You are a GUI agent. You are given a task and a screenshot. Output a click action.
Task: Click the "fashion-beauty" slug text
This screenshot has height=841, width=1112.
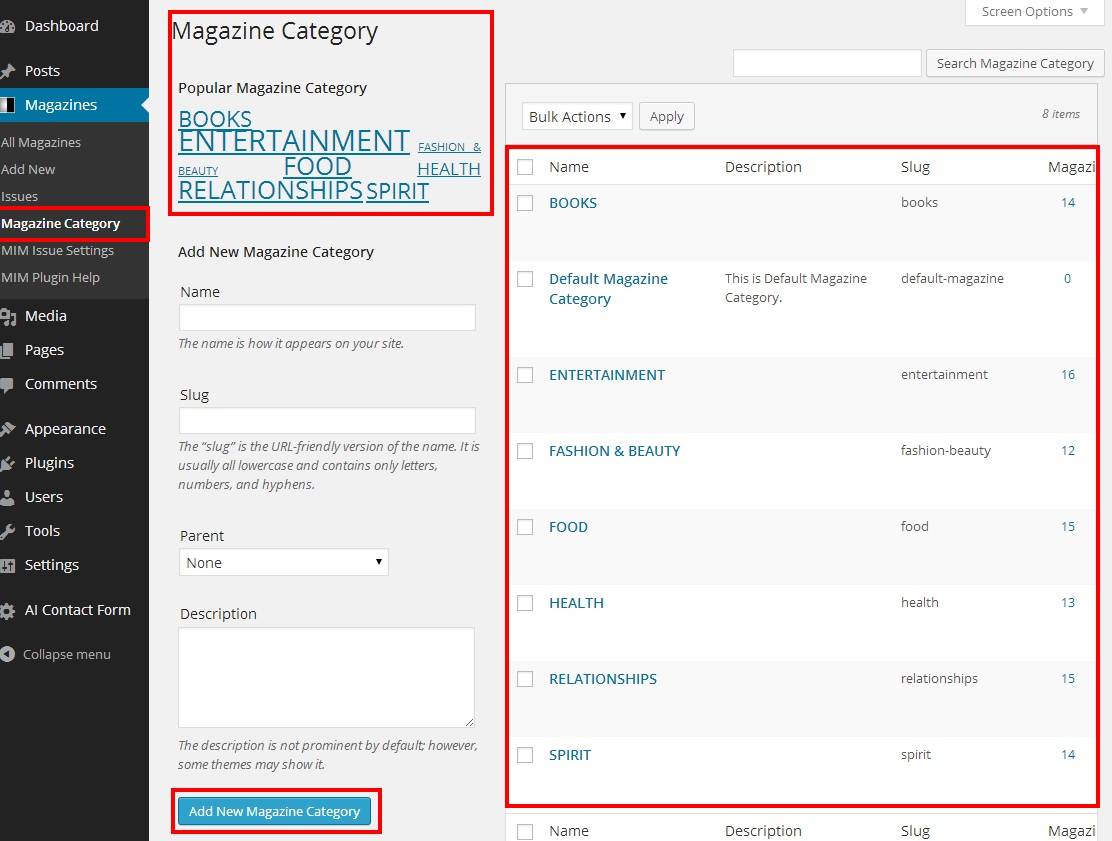point(945,450)
